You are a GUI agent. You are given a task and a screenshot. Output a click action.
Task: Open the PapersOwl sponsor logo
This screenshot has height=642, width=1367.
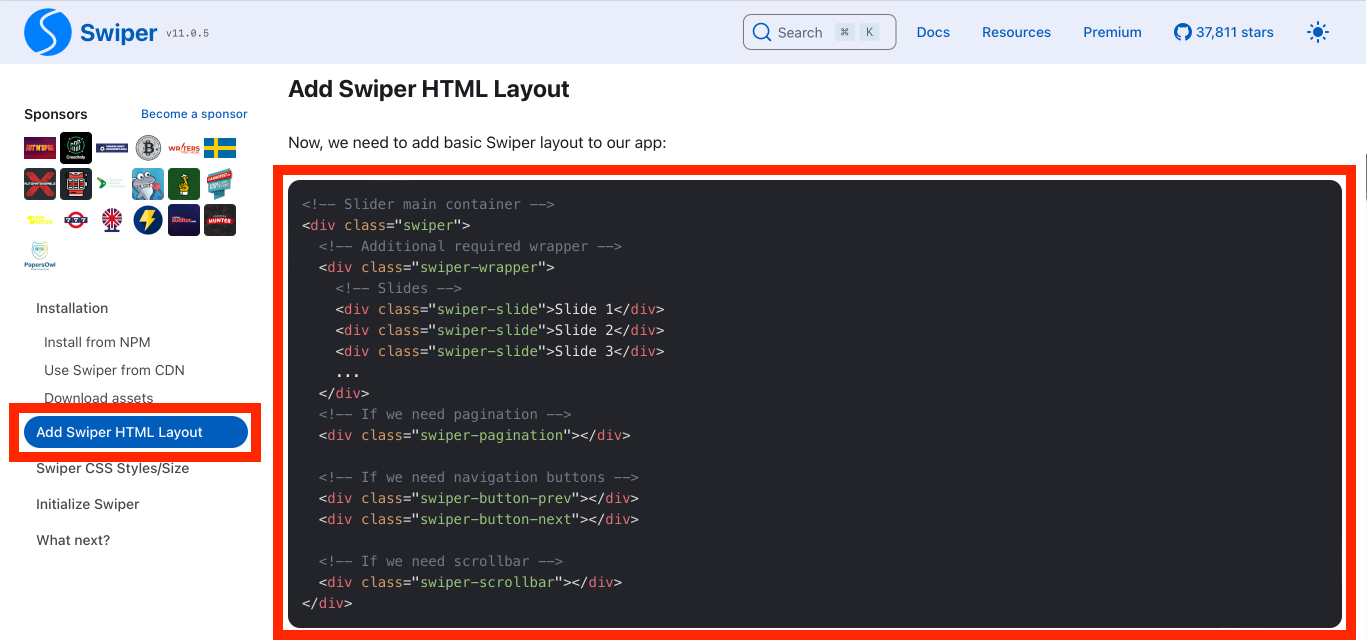[x=40, y=256]
